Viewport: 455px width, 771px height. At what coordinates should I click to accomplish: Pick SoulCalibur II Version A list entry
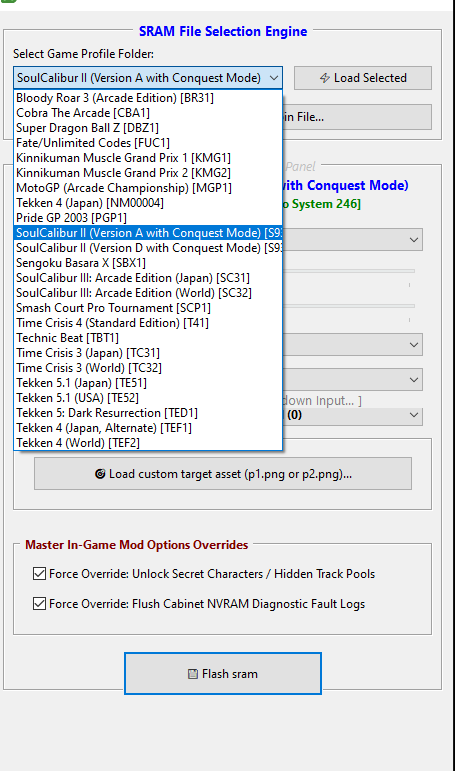[x=148, y=233]
